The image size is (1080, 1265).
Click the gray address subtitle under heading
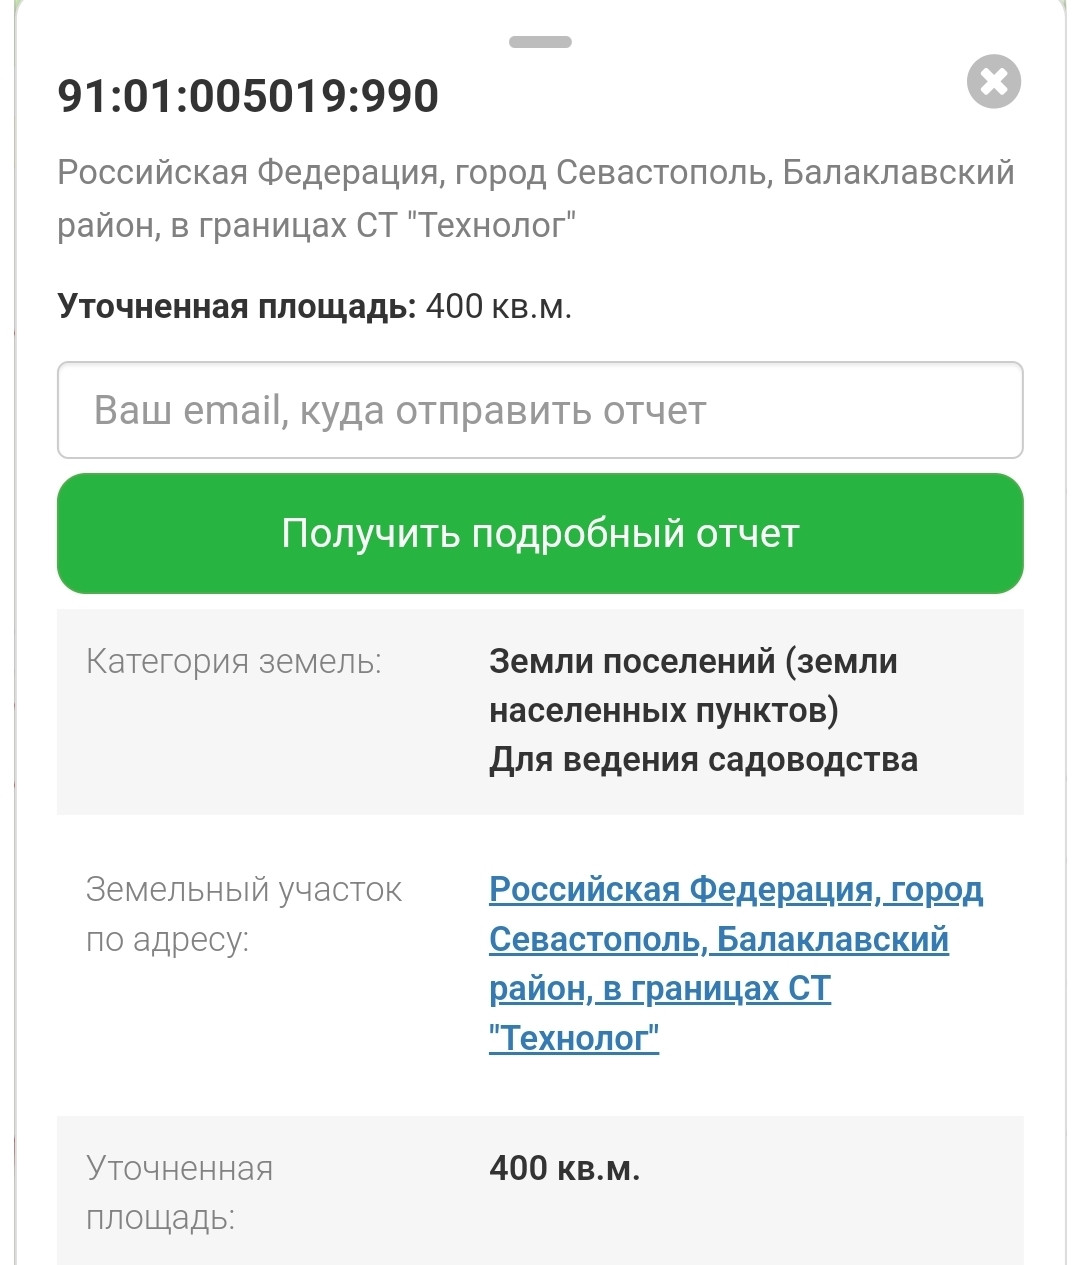(535, 199)
